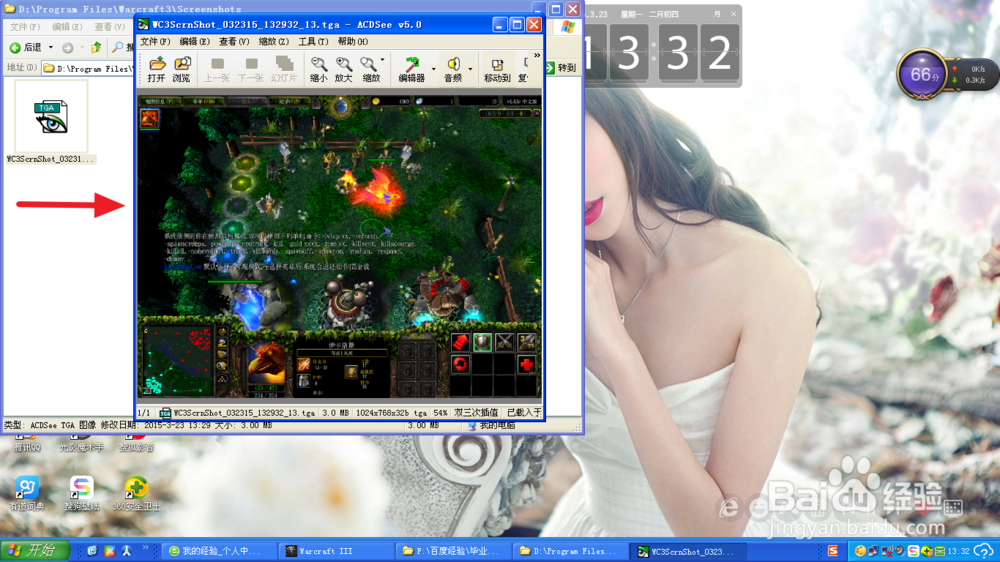Expand the 缩放 zoom dropdown arrow

click(383, 61)
